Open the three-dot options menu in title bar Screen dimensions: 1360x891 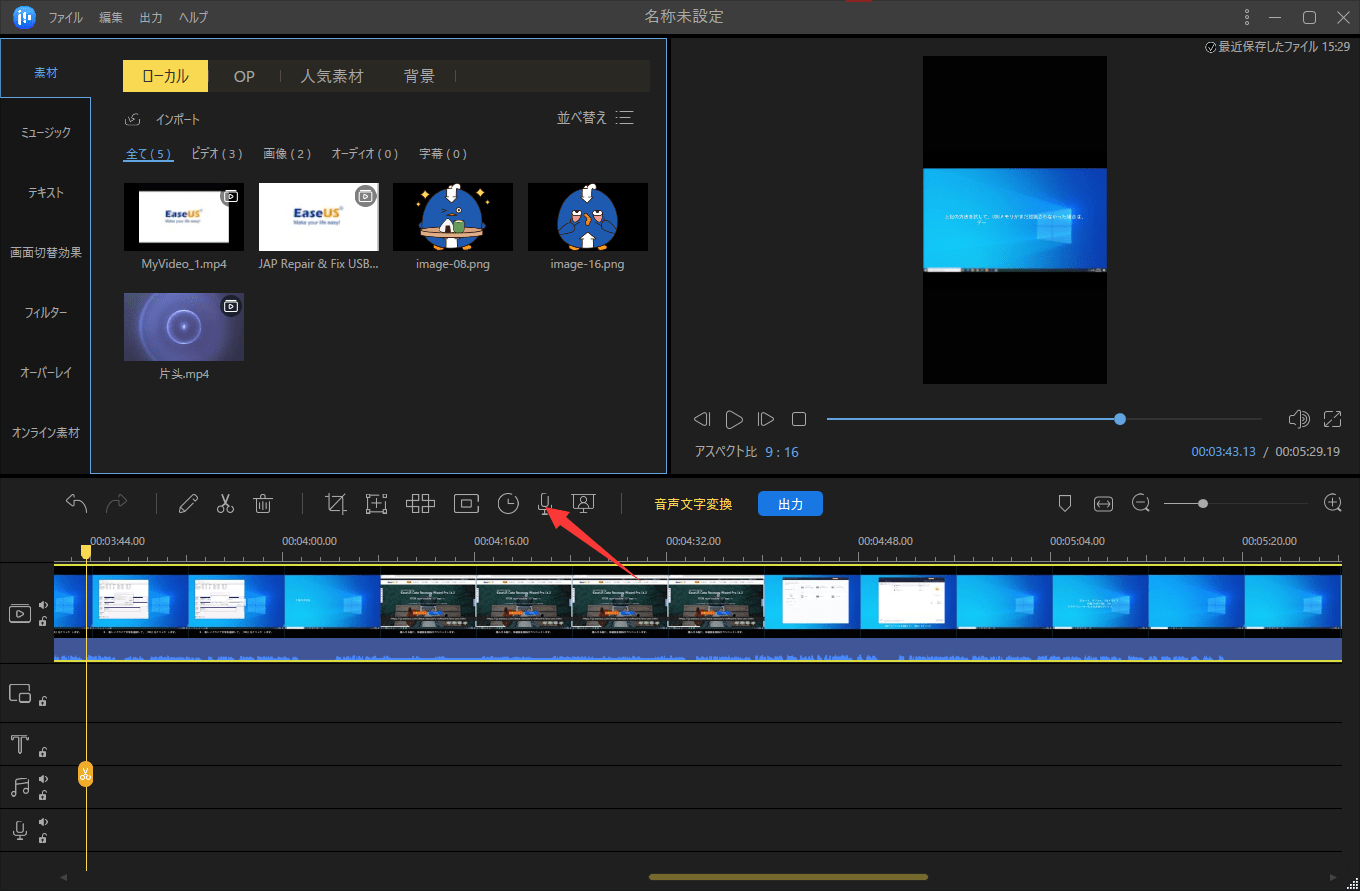[x=1246, y=17]
